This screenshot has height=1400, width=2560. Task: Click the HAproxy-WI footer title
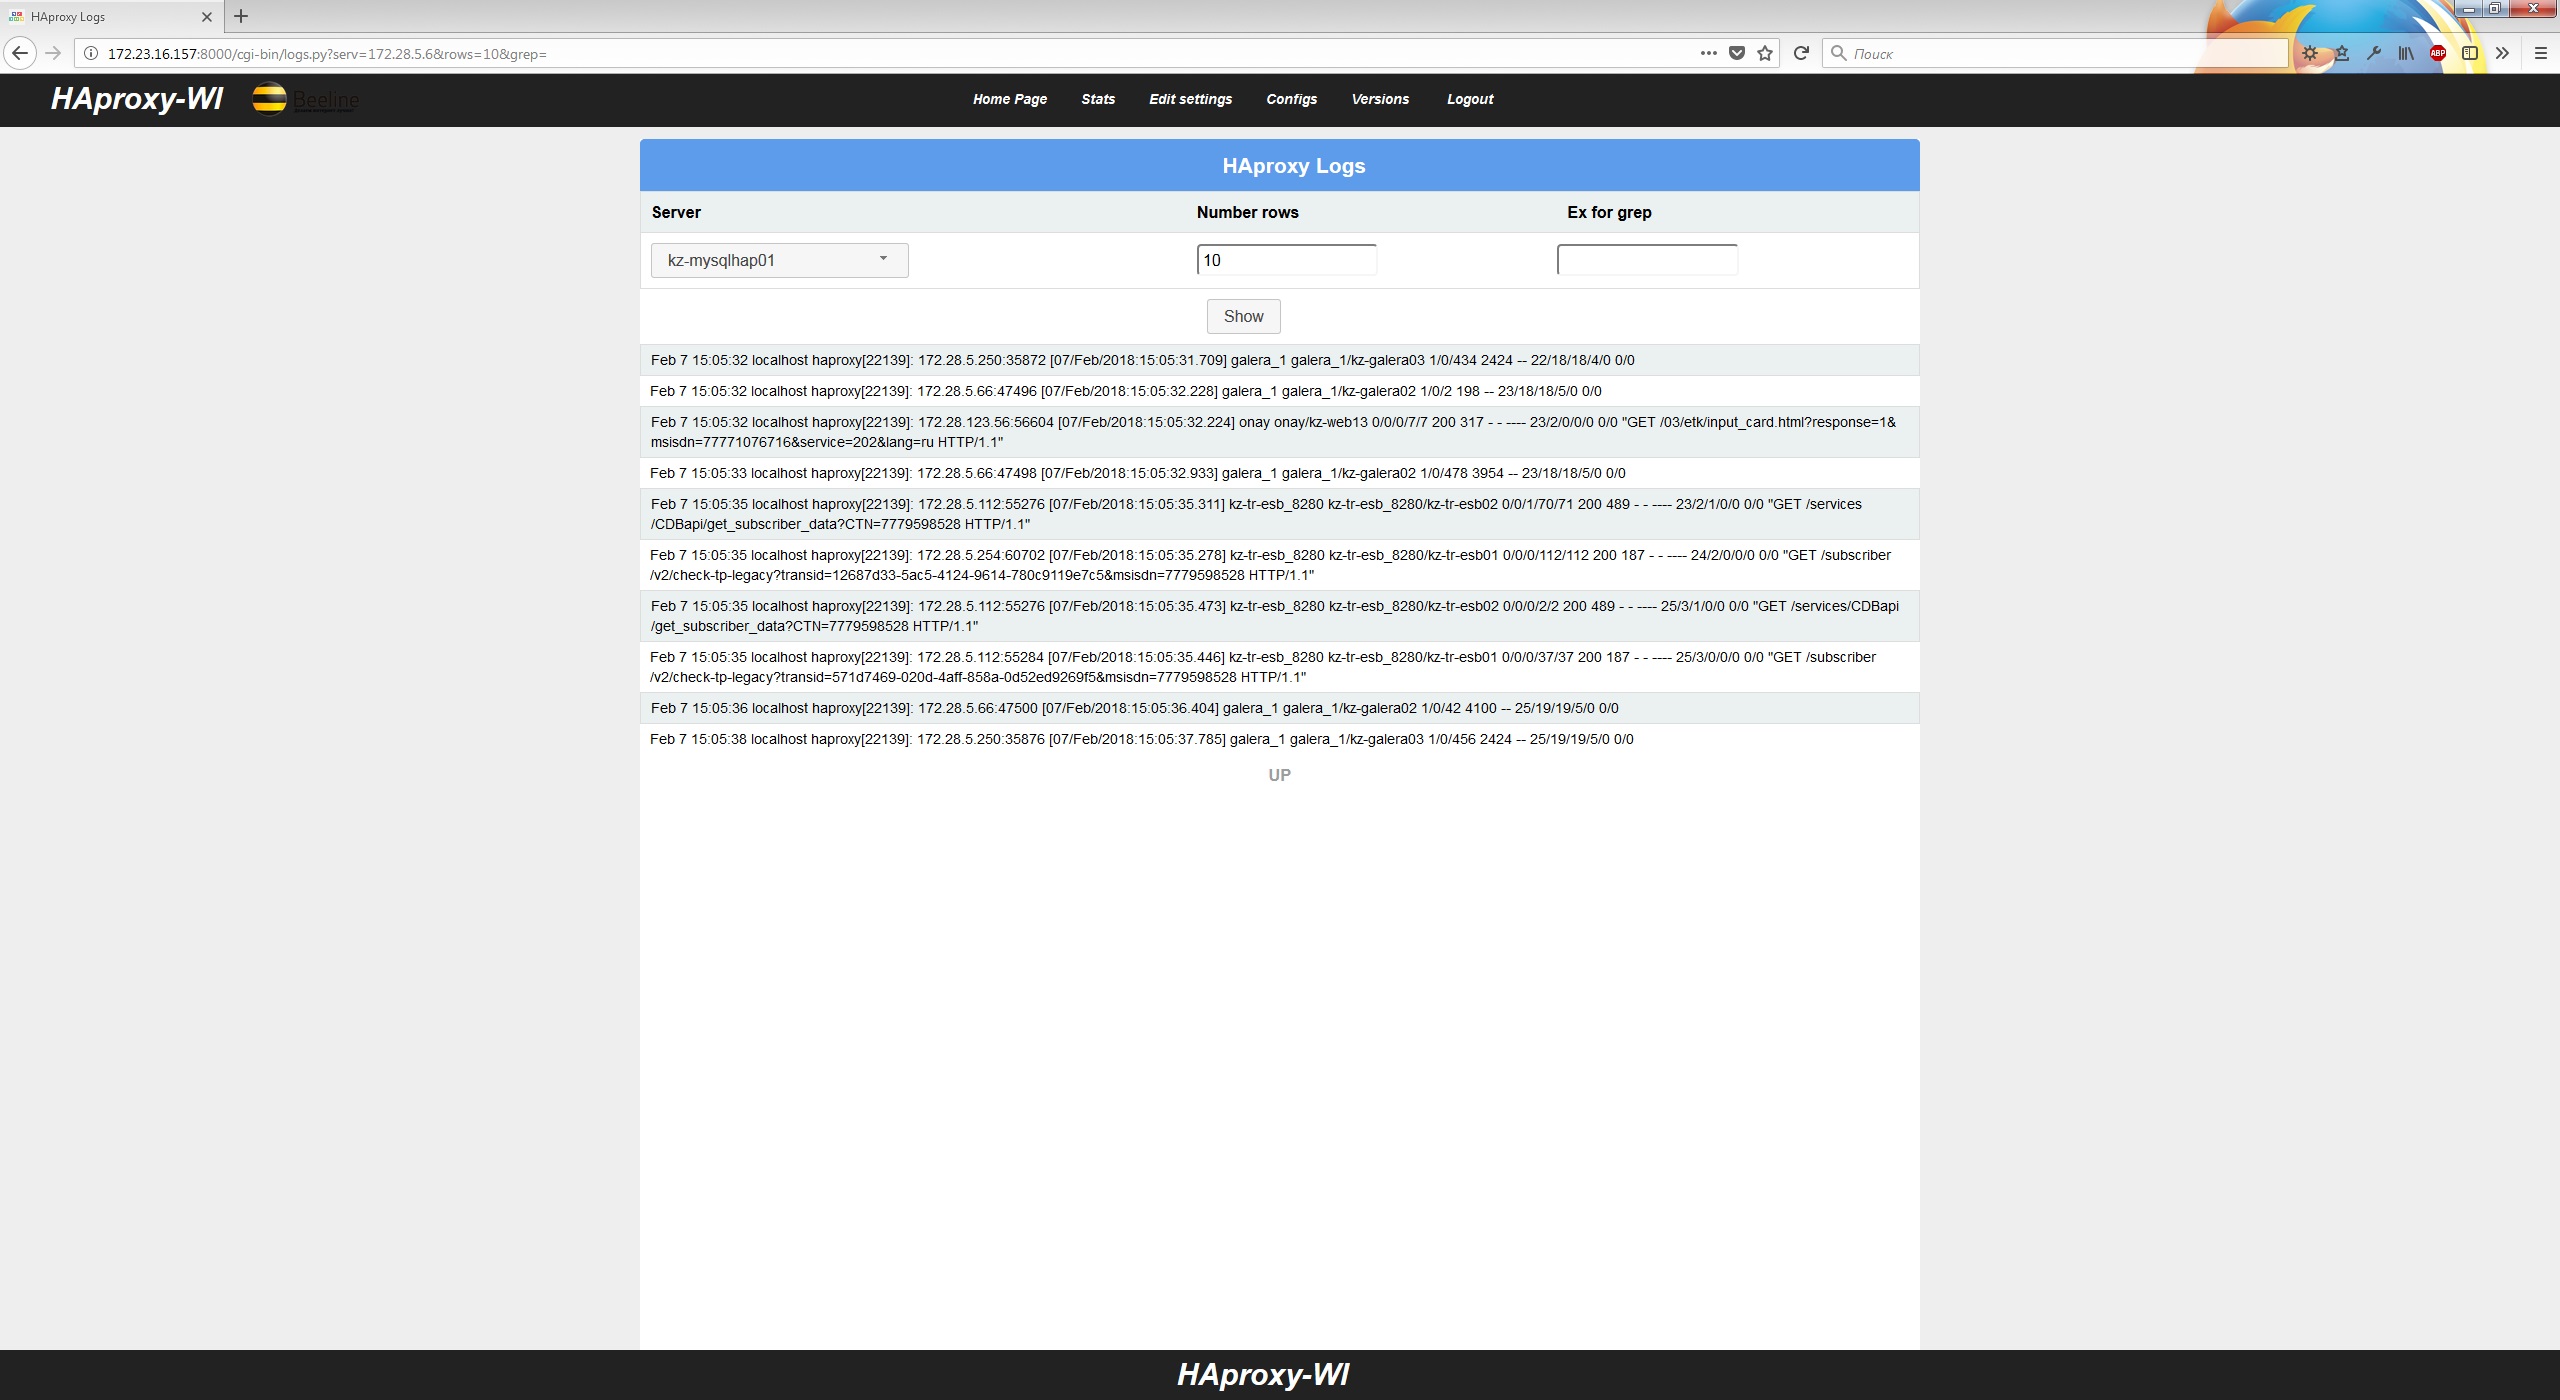[1263, 1374]
